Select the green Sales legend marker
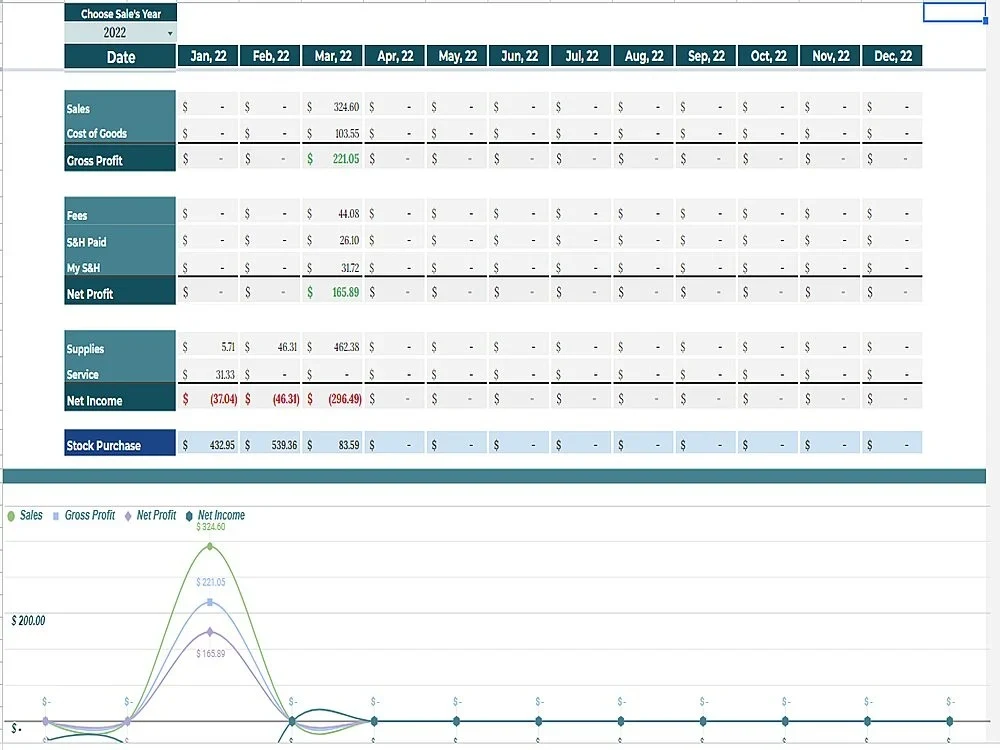 11,515
